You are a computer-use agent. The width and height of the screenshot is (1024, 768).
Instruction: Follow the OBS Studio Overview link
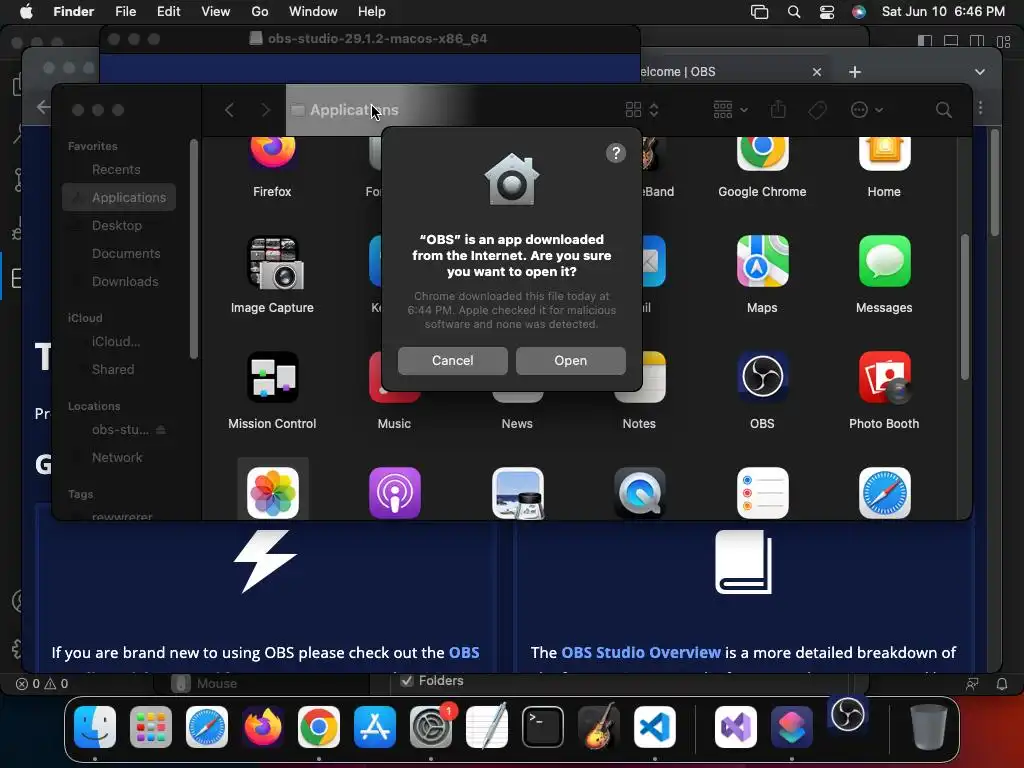[x=641, y=652]
